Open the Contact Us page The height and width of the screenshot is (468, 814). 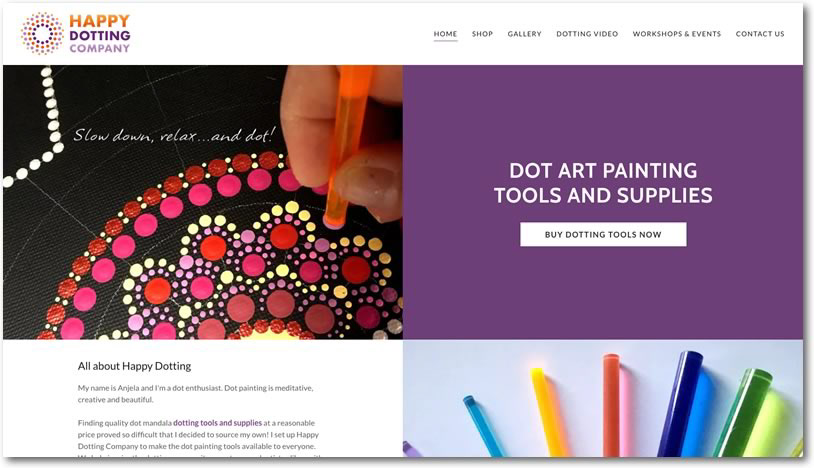point(760,34)
